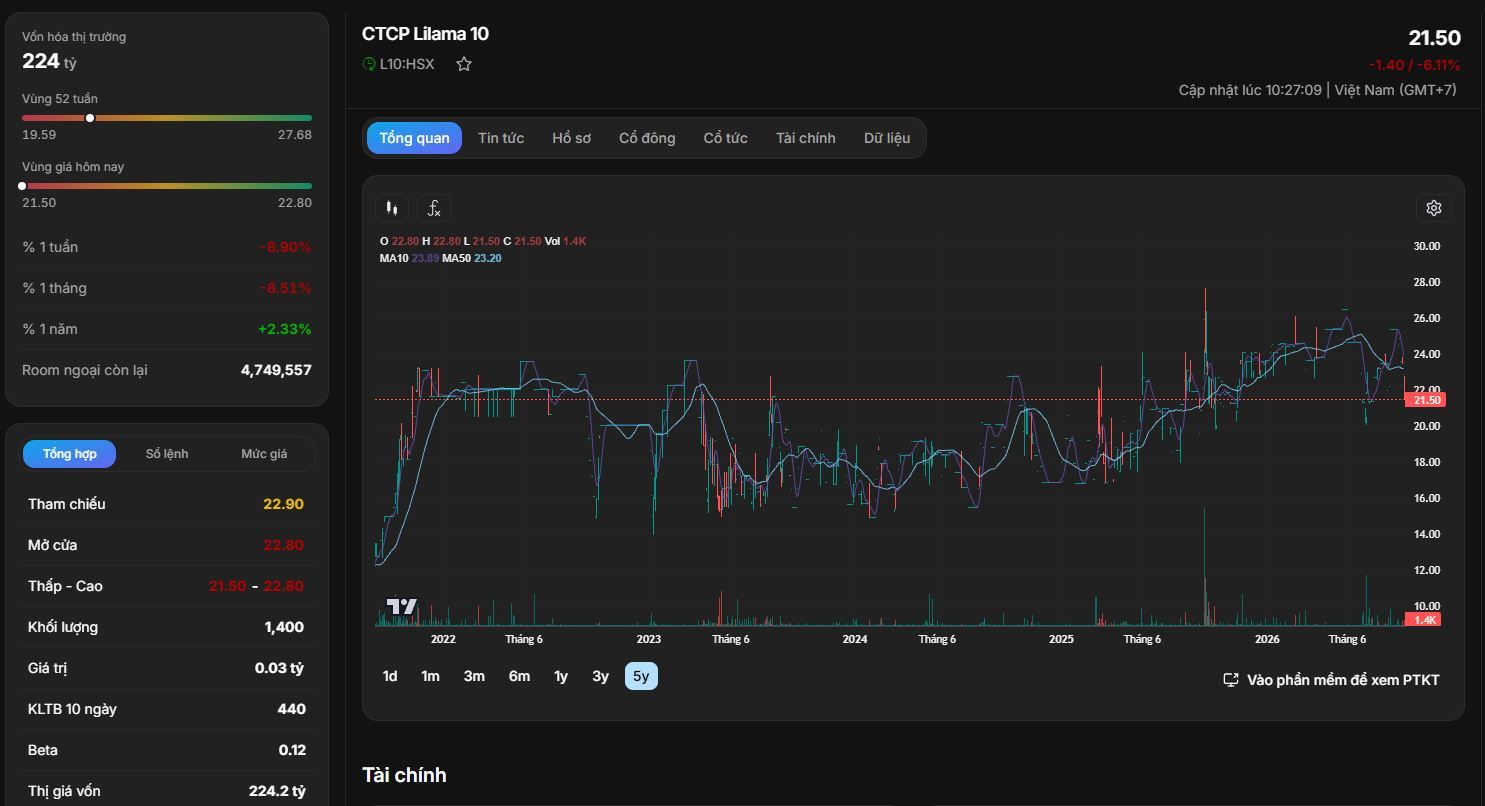Add L10 to favorites with star icon

464,64
